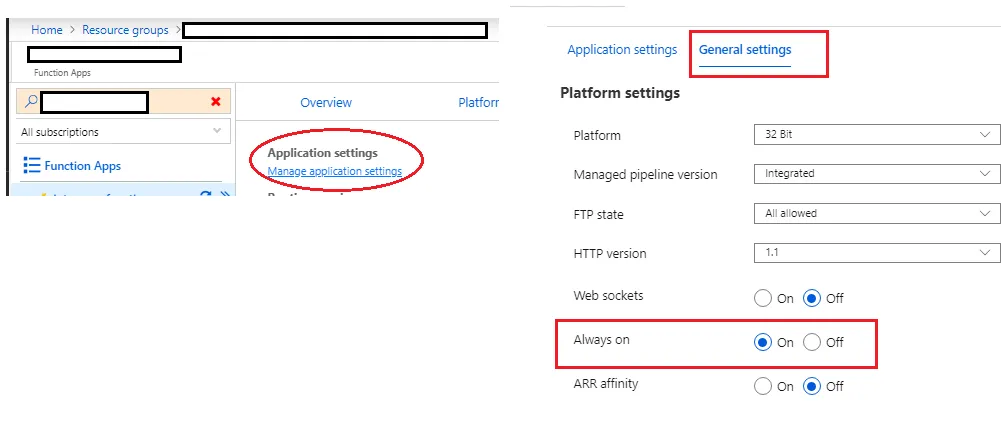Turn Web sockets On
1001x439 pixels.
(763, 298)
